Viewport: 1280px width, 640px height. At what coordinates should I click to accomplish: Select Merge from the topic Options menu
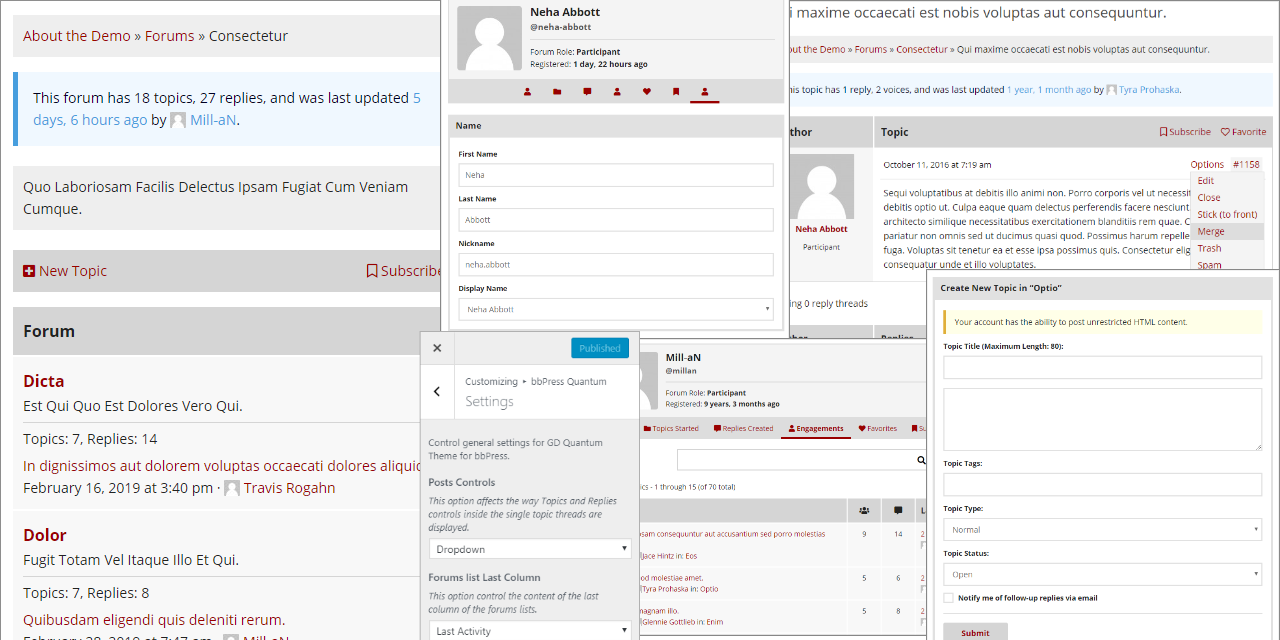pyautogui.click(x=1210, y=230)
